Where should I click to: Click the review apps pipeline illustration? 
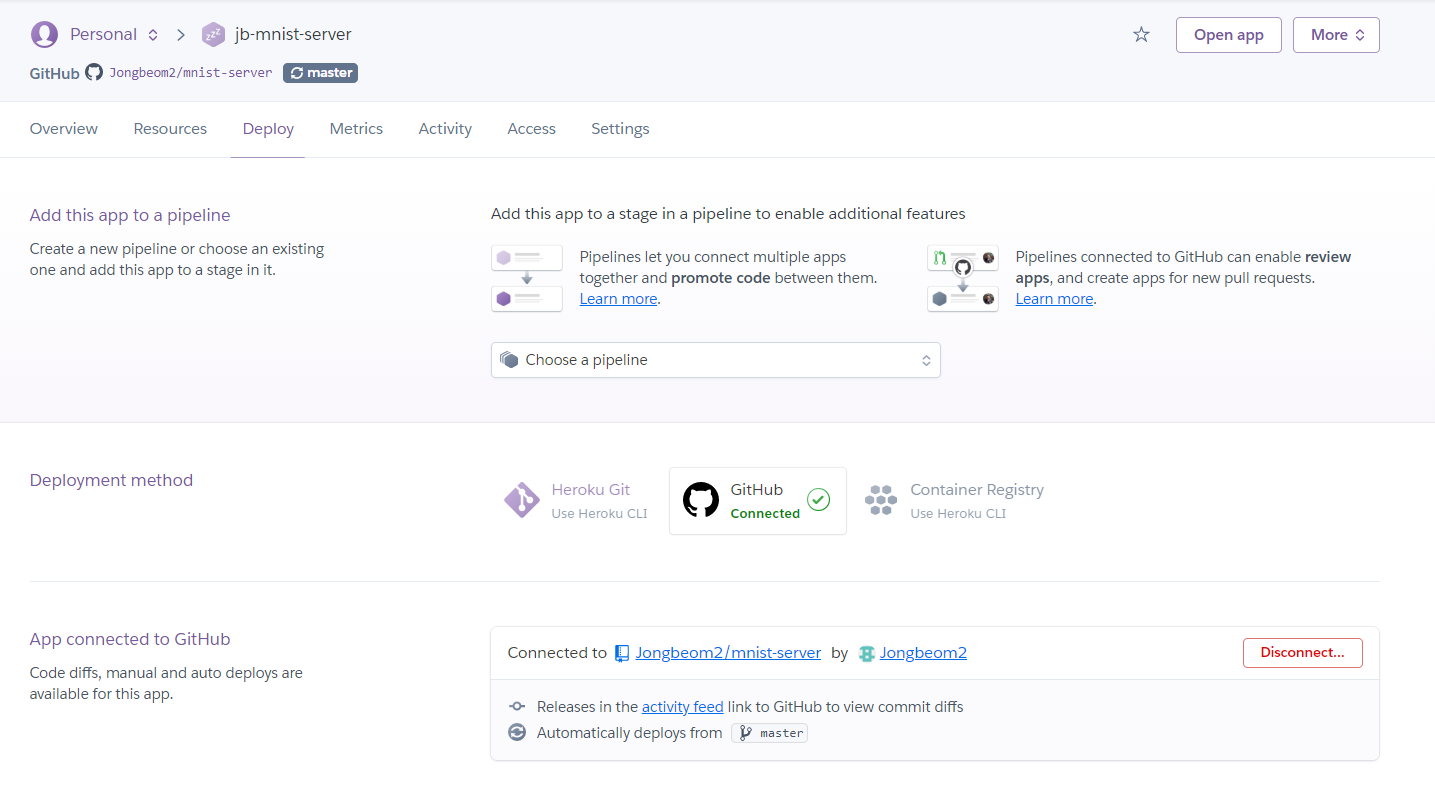coord(963,279)
